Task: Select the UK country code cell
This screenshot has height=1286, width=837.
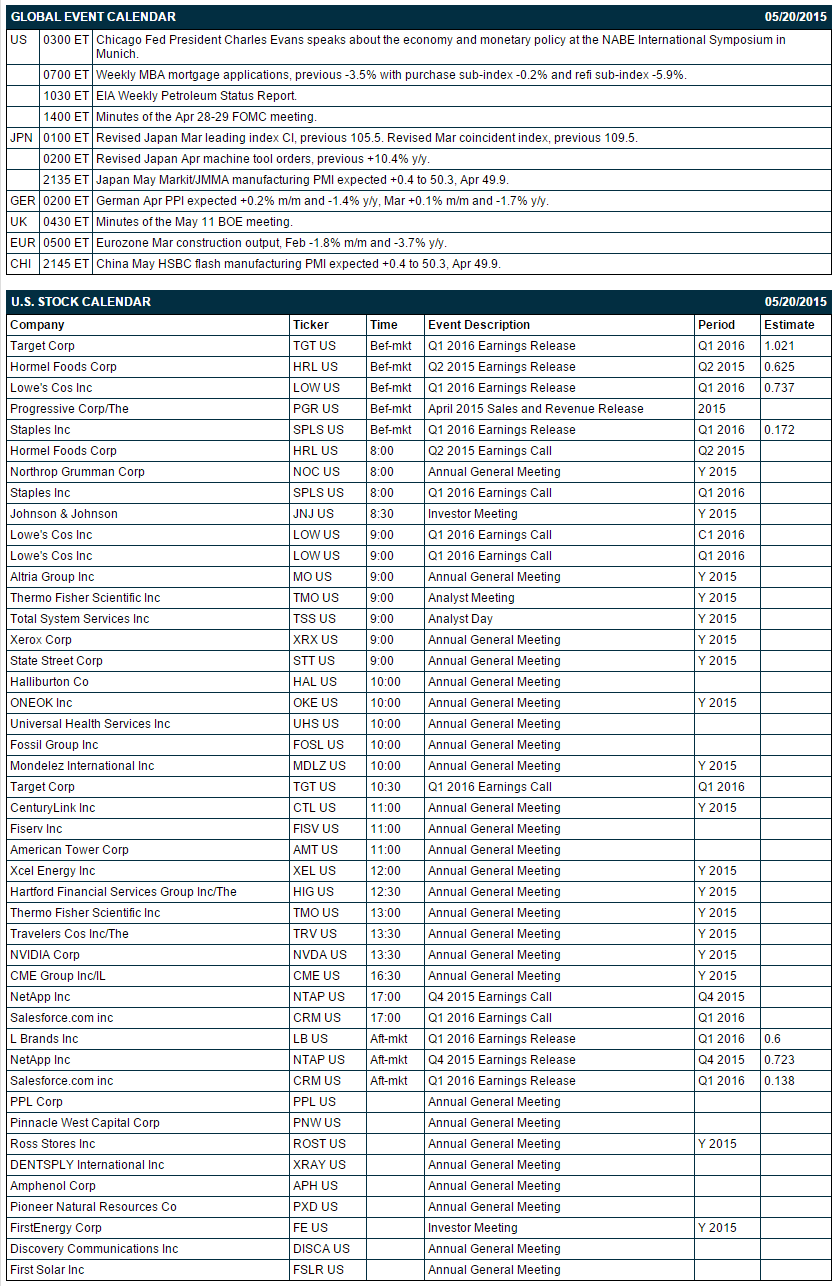Action: (23, 222)
